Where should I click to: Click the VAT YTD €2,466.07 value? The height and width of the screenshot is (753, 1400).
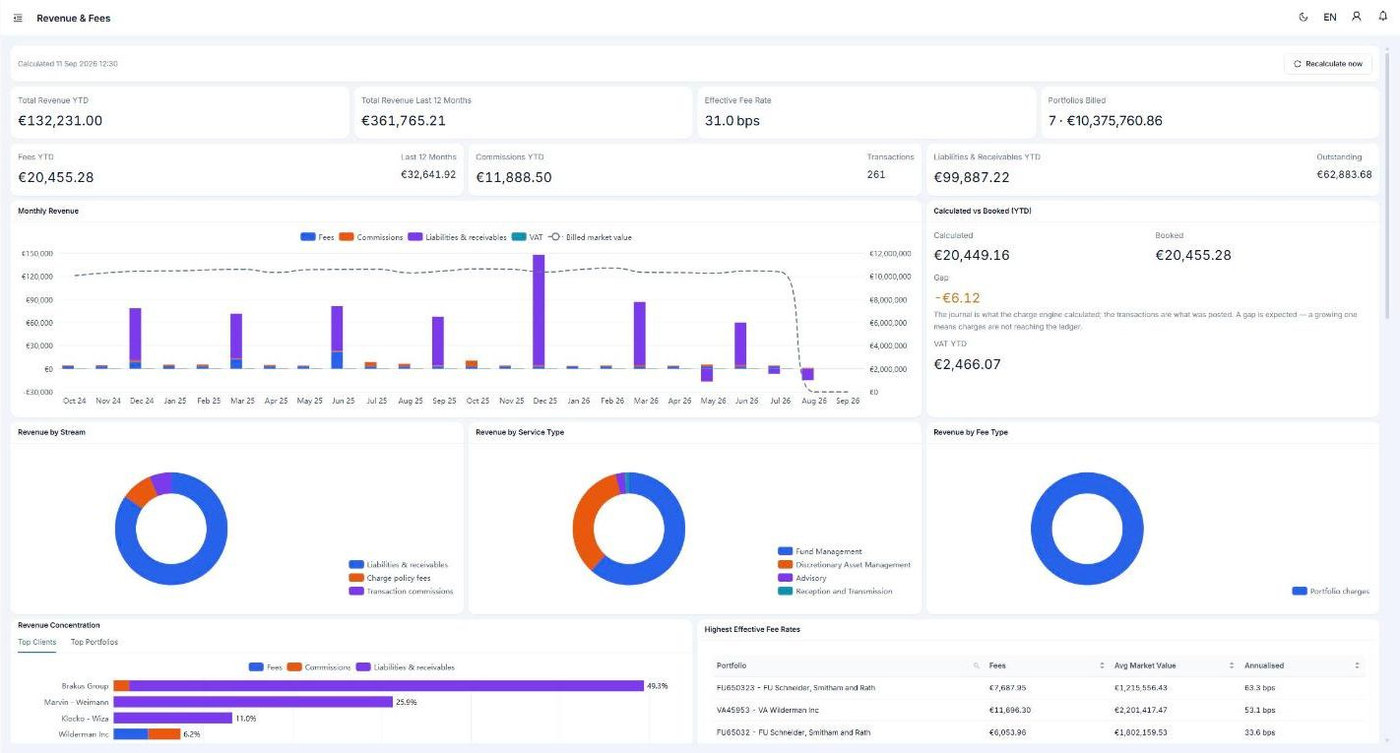click(x=967, y=364)
